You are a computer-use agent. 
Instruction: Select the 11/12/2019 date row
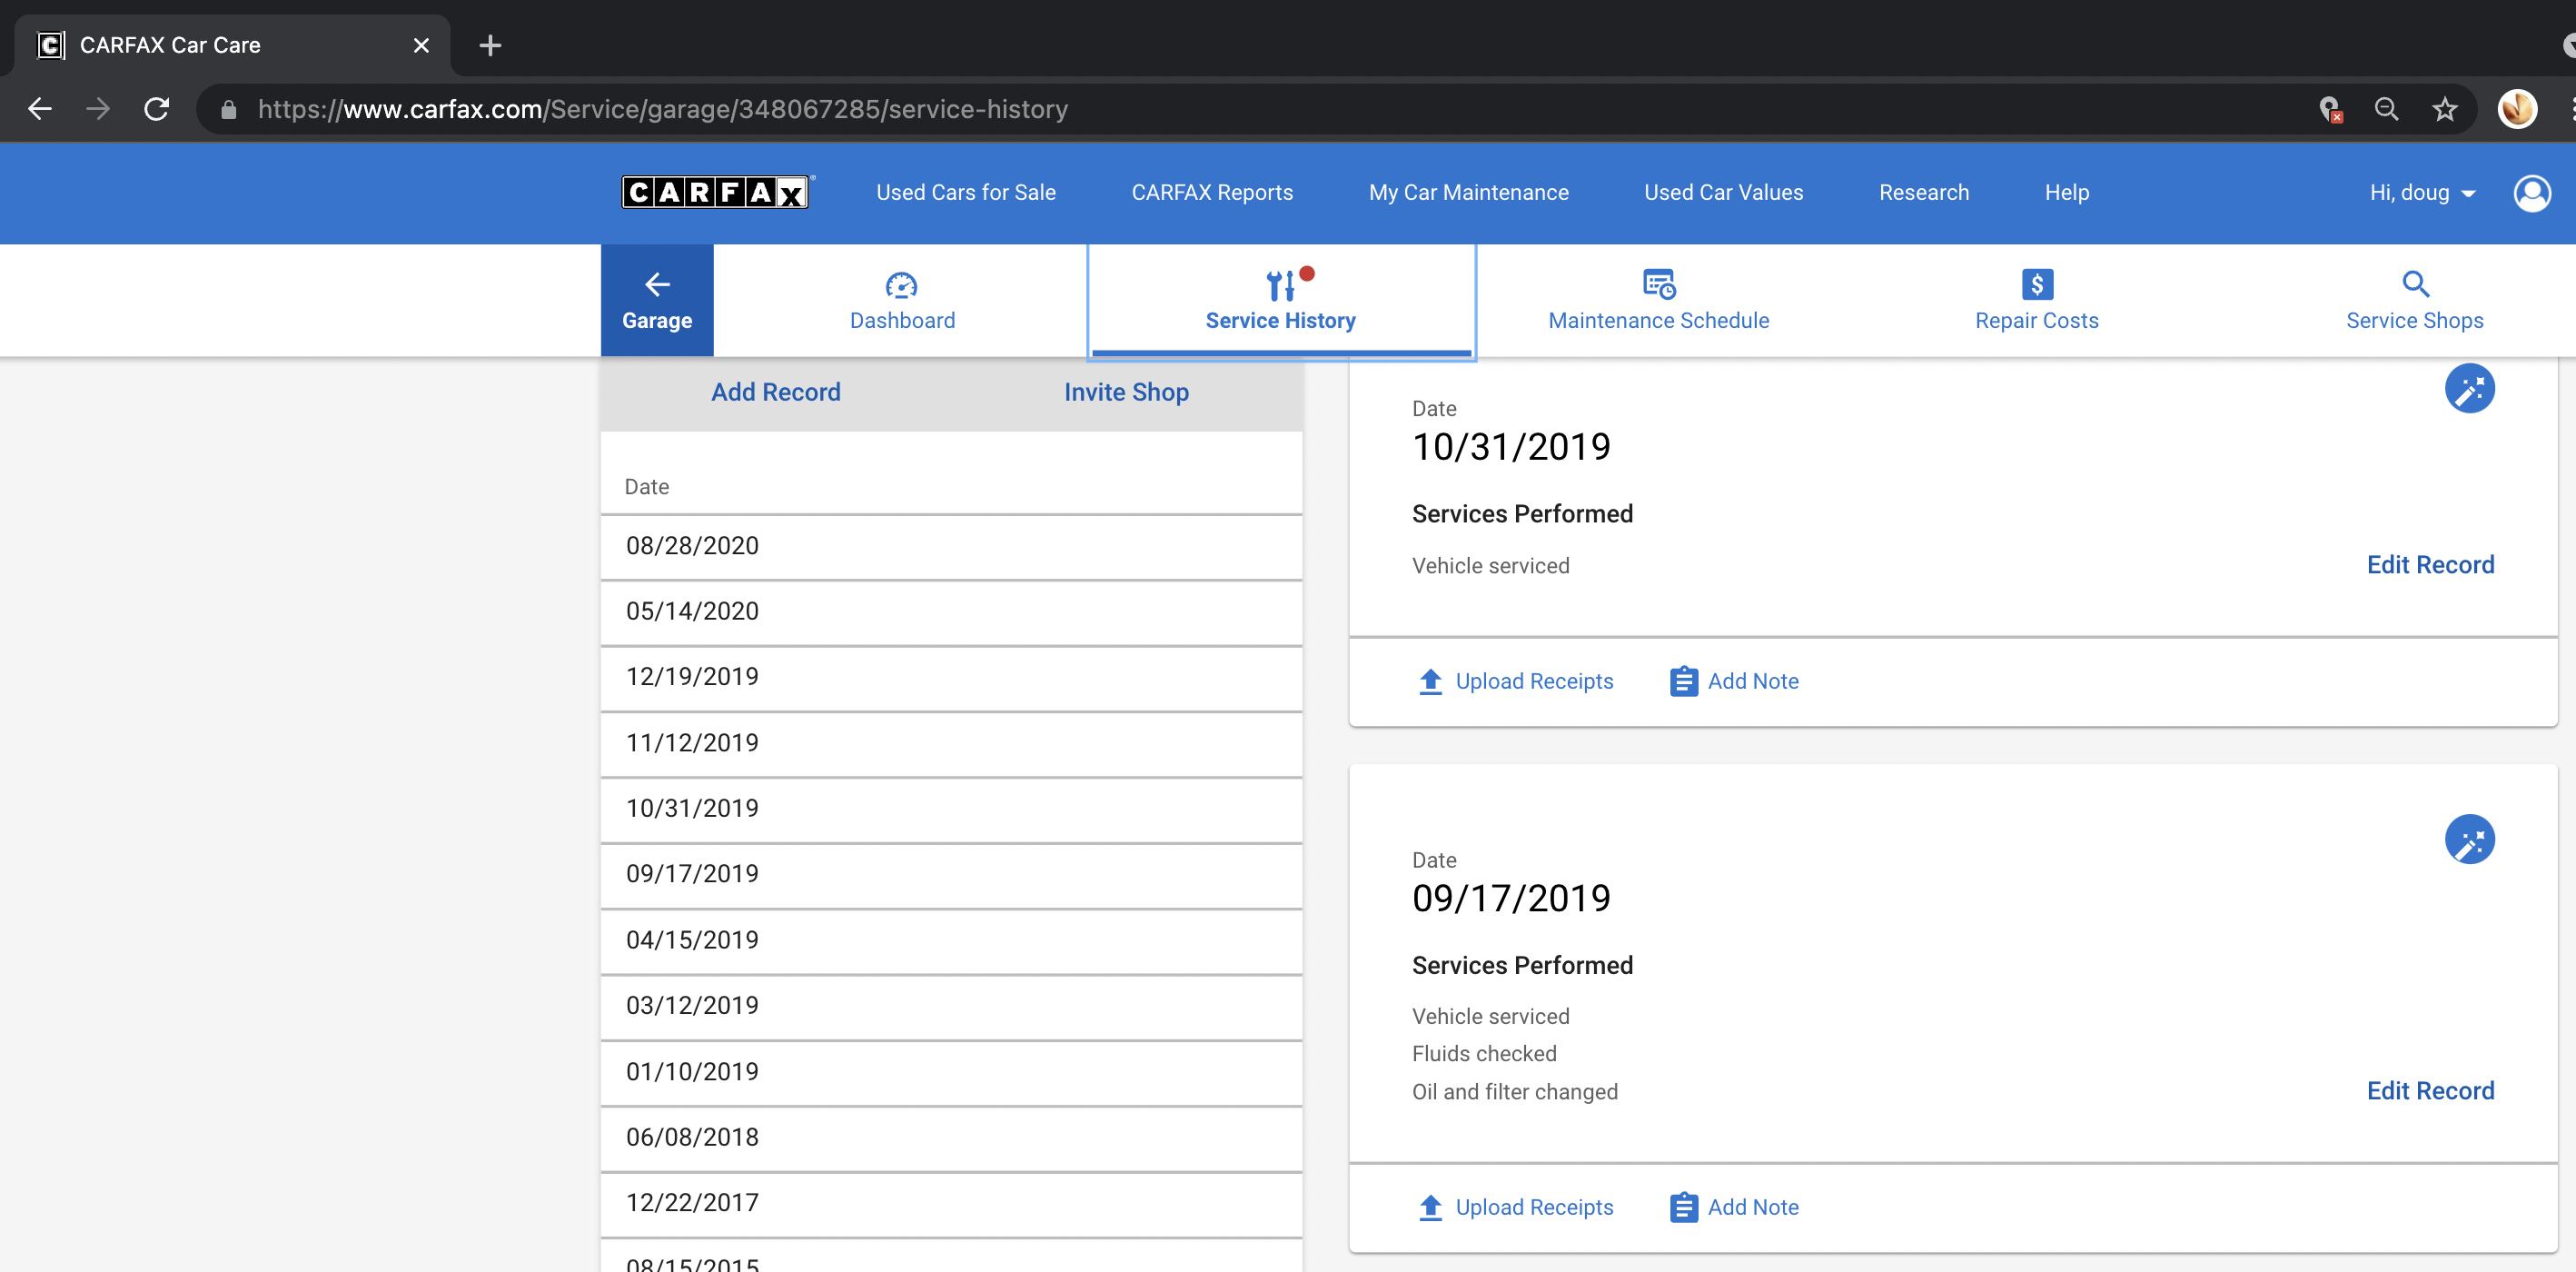coord(951,743)
